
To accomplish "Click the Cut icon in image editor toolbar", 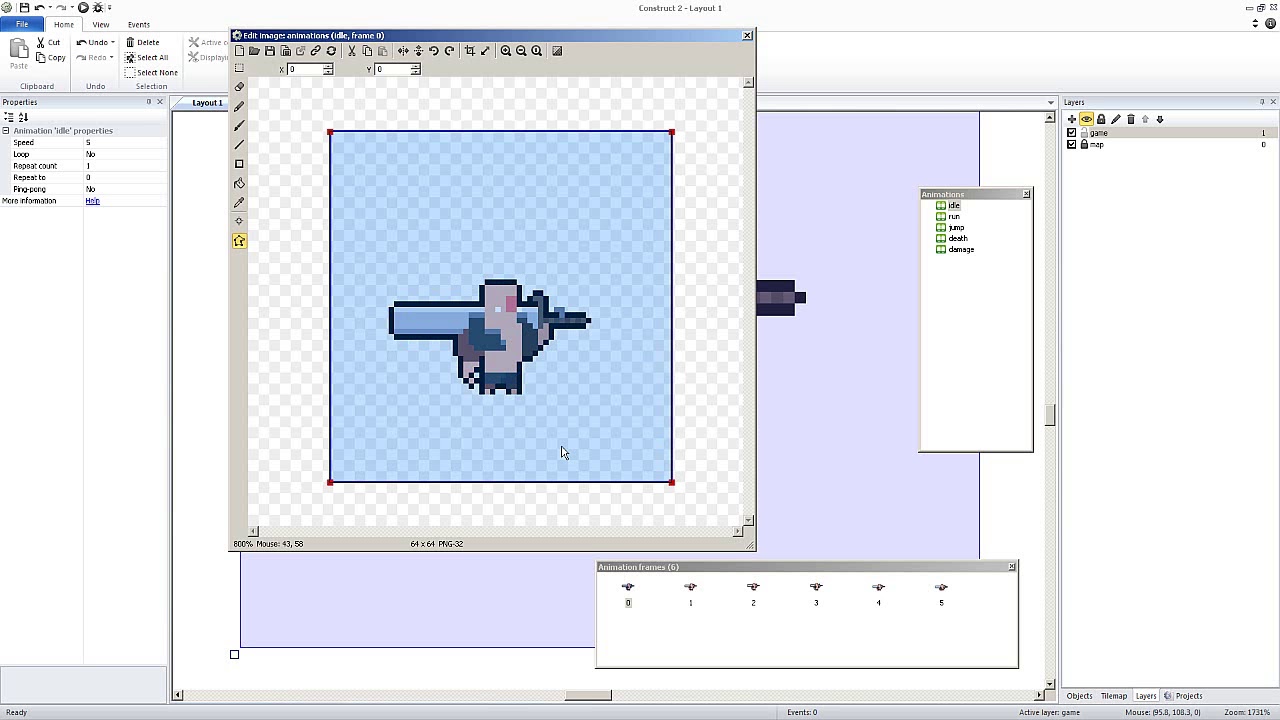I will coord(351,51).
